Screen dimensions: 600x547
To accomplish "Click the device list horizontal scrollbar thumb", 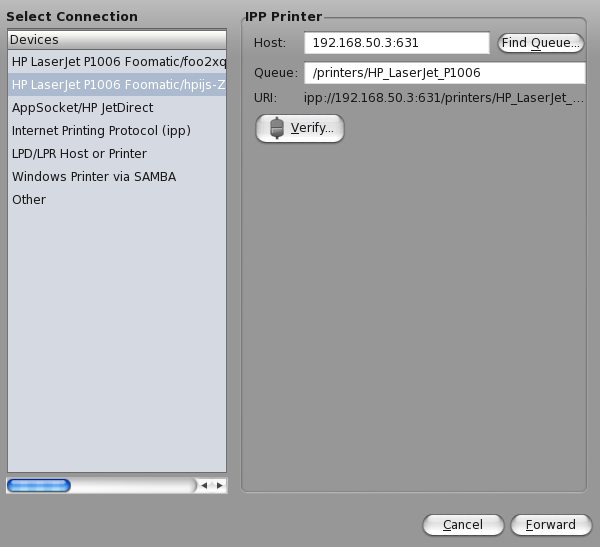I will (39, 485).
